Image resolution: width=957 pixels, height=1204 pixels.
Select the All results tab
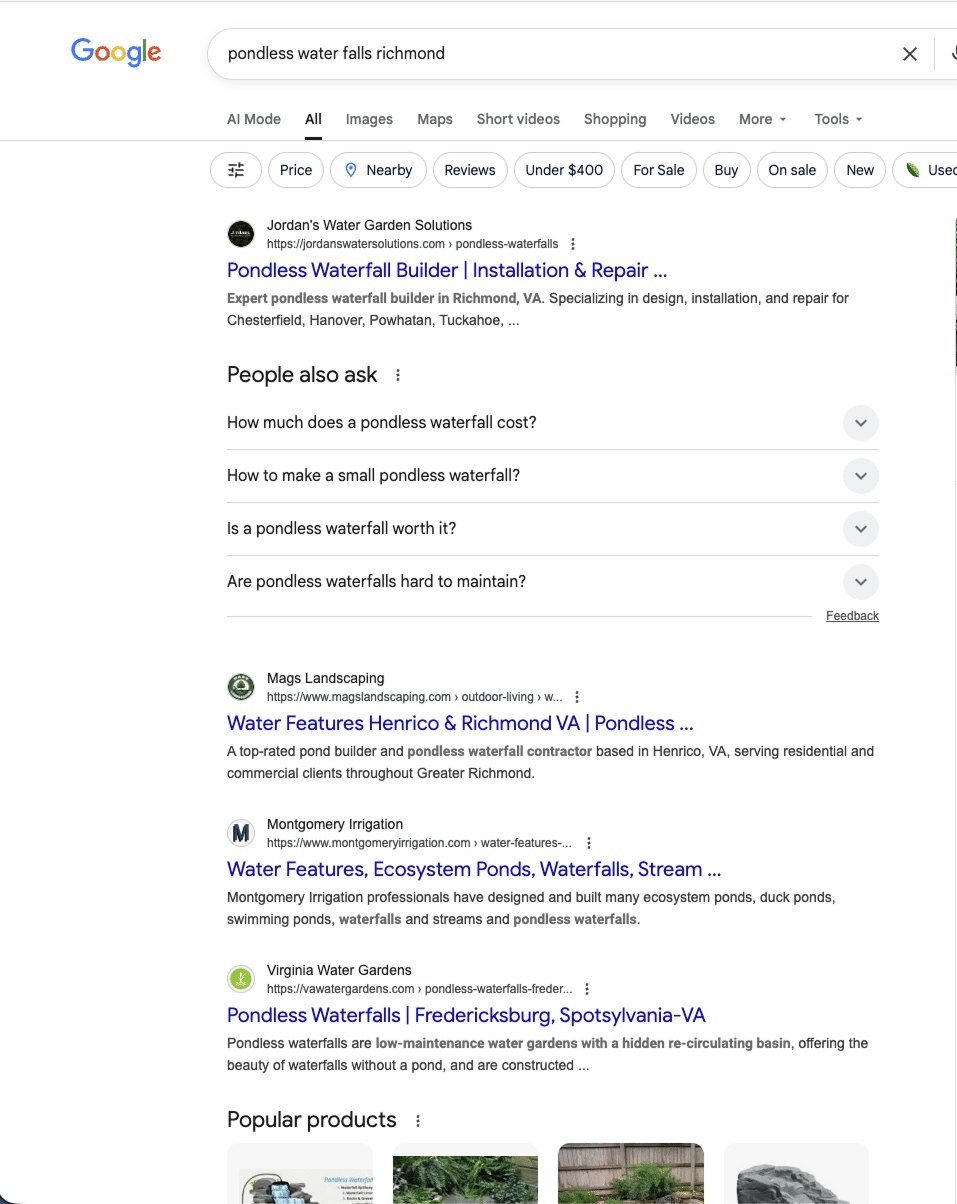pos(313,119)
